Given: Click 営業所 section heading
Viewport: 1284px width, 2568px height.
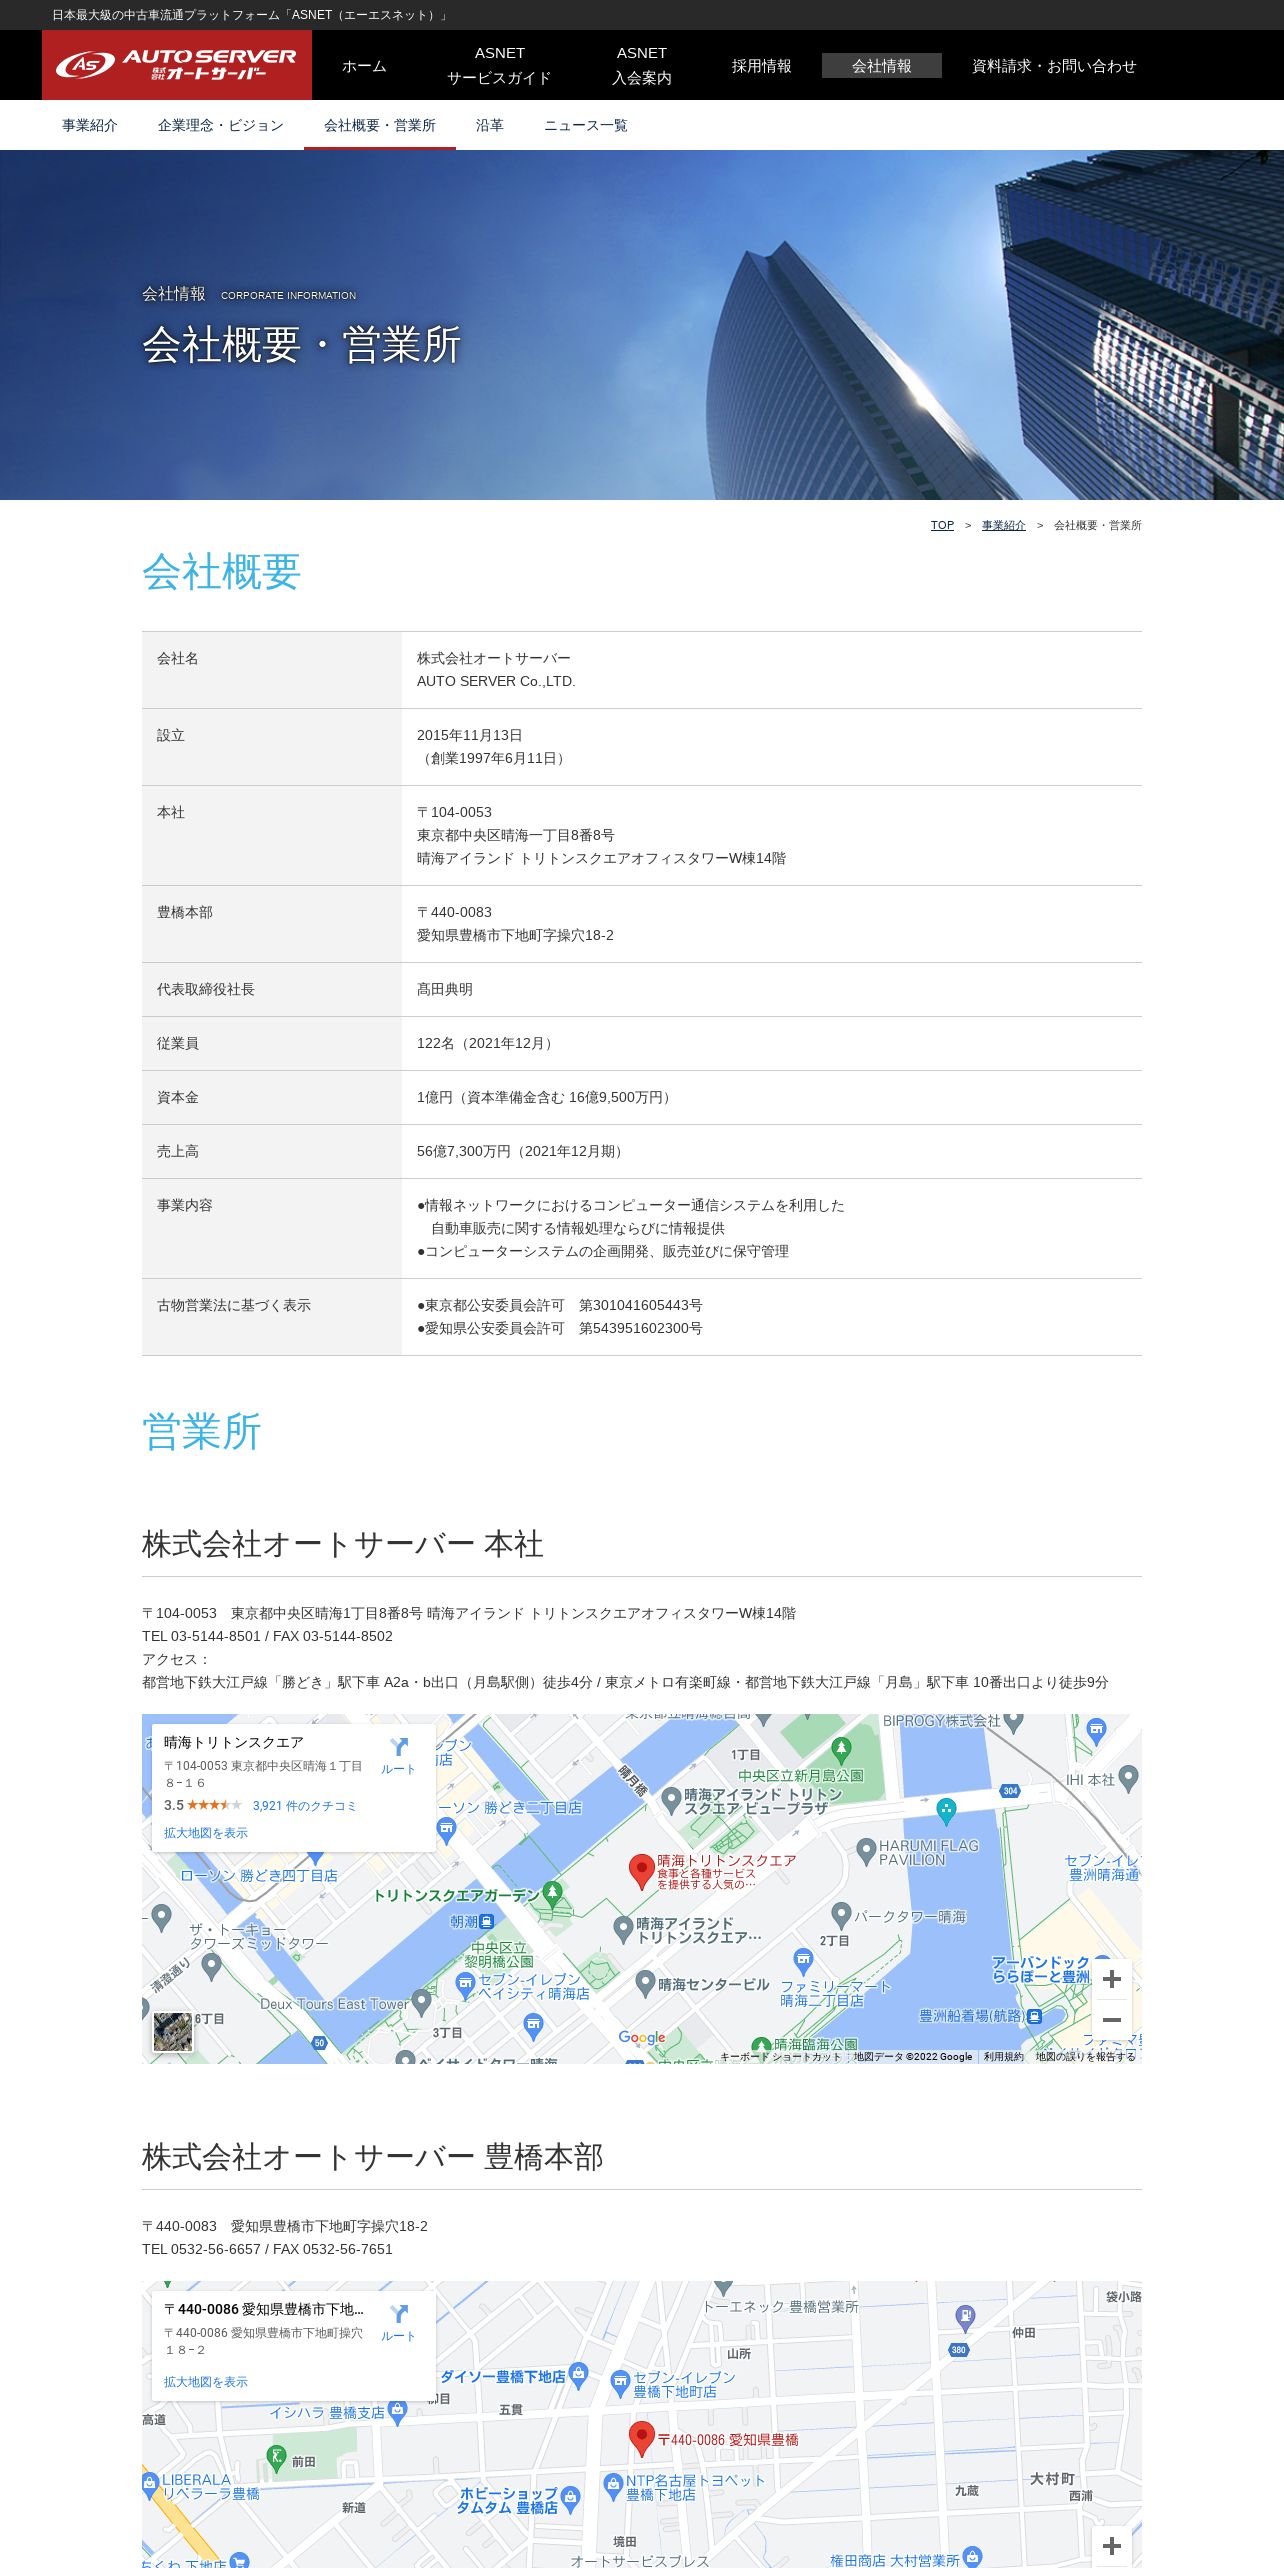Looking at the screenshot, I should coord(201,1431).
